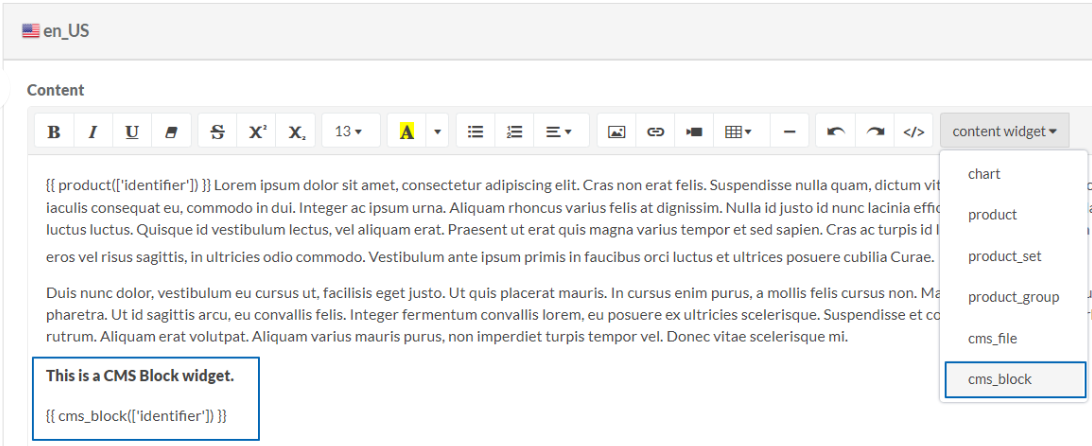Choose product_set widget option
This screenshot has height=446, width=1092.
pos(1013,256)
